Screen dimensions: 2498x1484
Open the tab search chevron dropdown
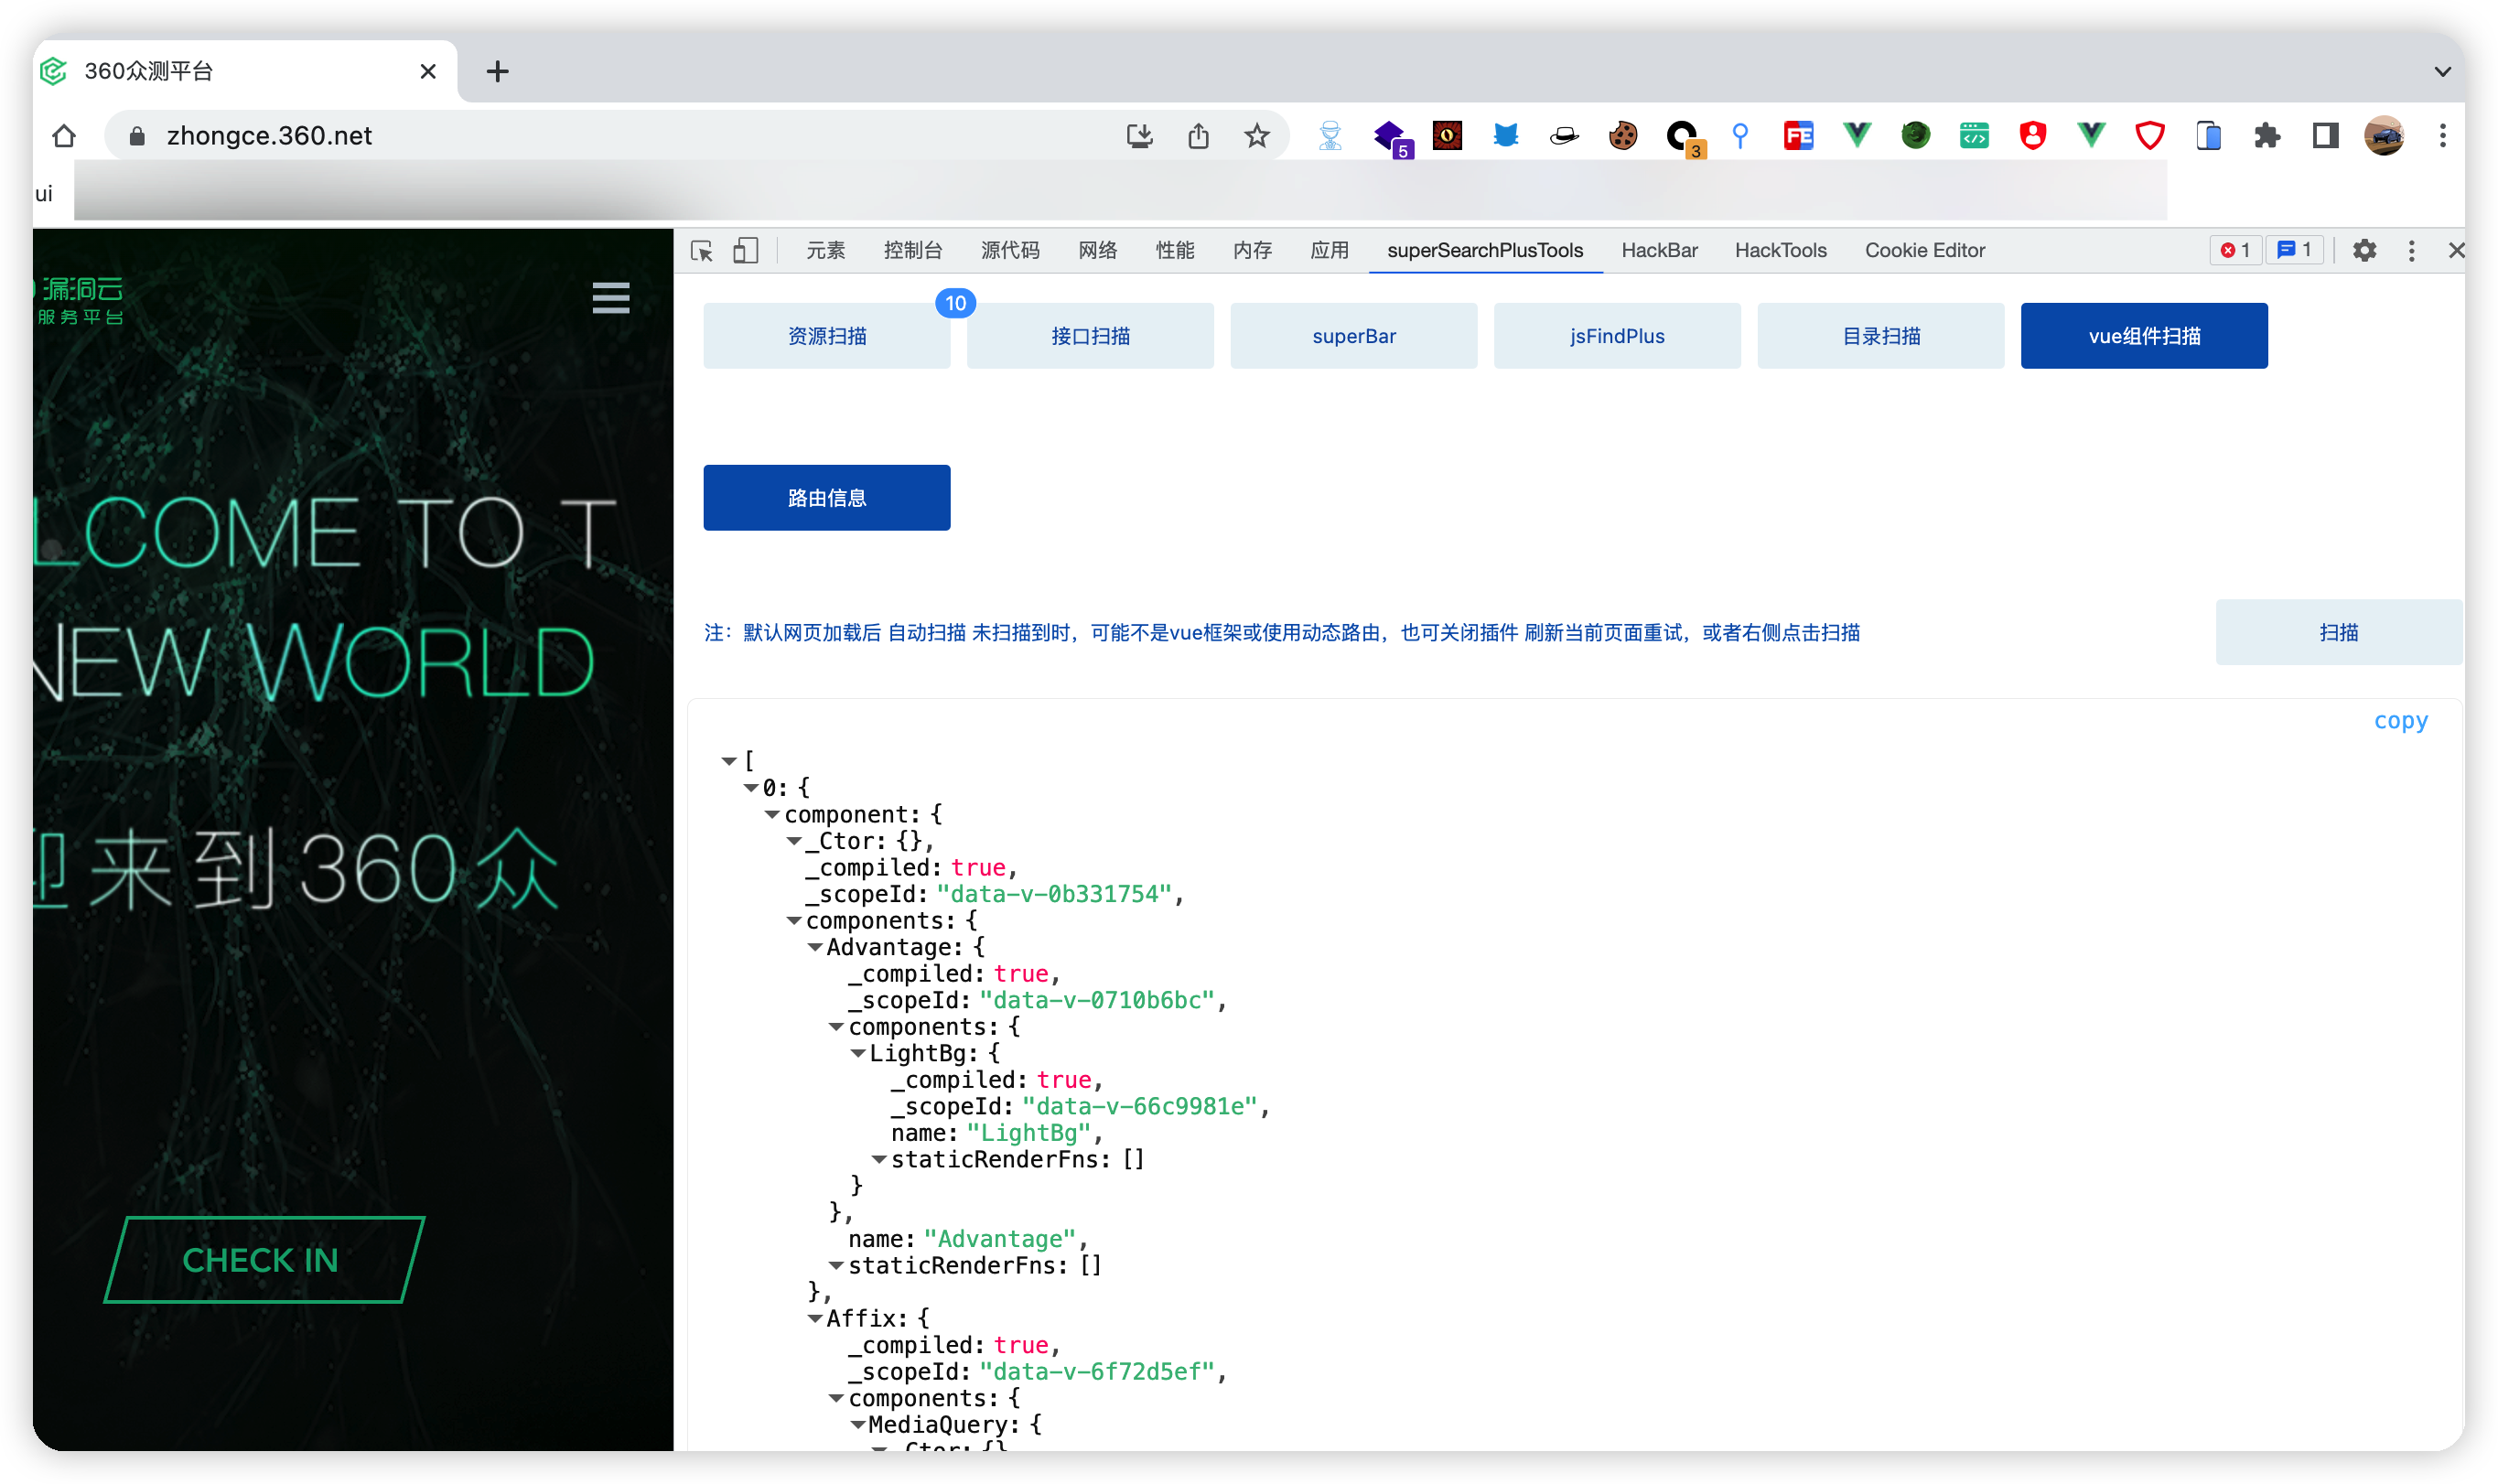[x=2442, y=71]
